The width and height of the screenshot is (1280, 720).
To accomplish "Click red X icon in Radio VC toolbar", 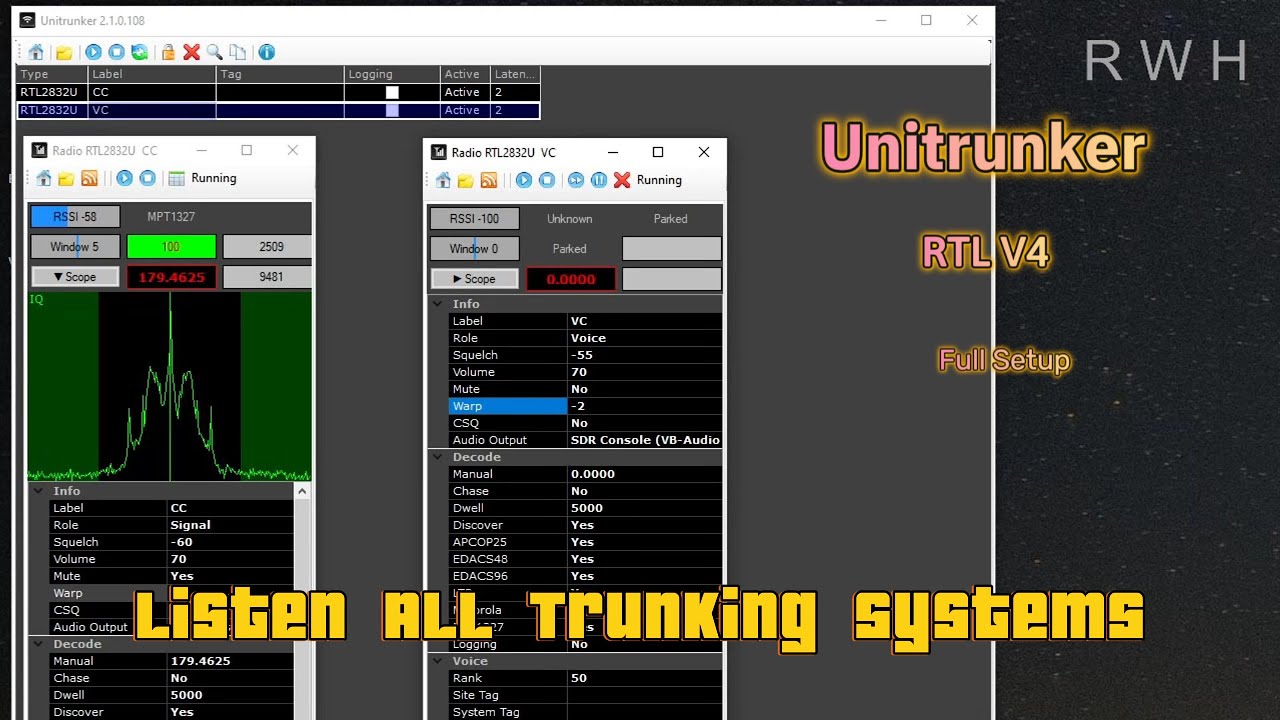I will 622,180.
